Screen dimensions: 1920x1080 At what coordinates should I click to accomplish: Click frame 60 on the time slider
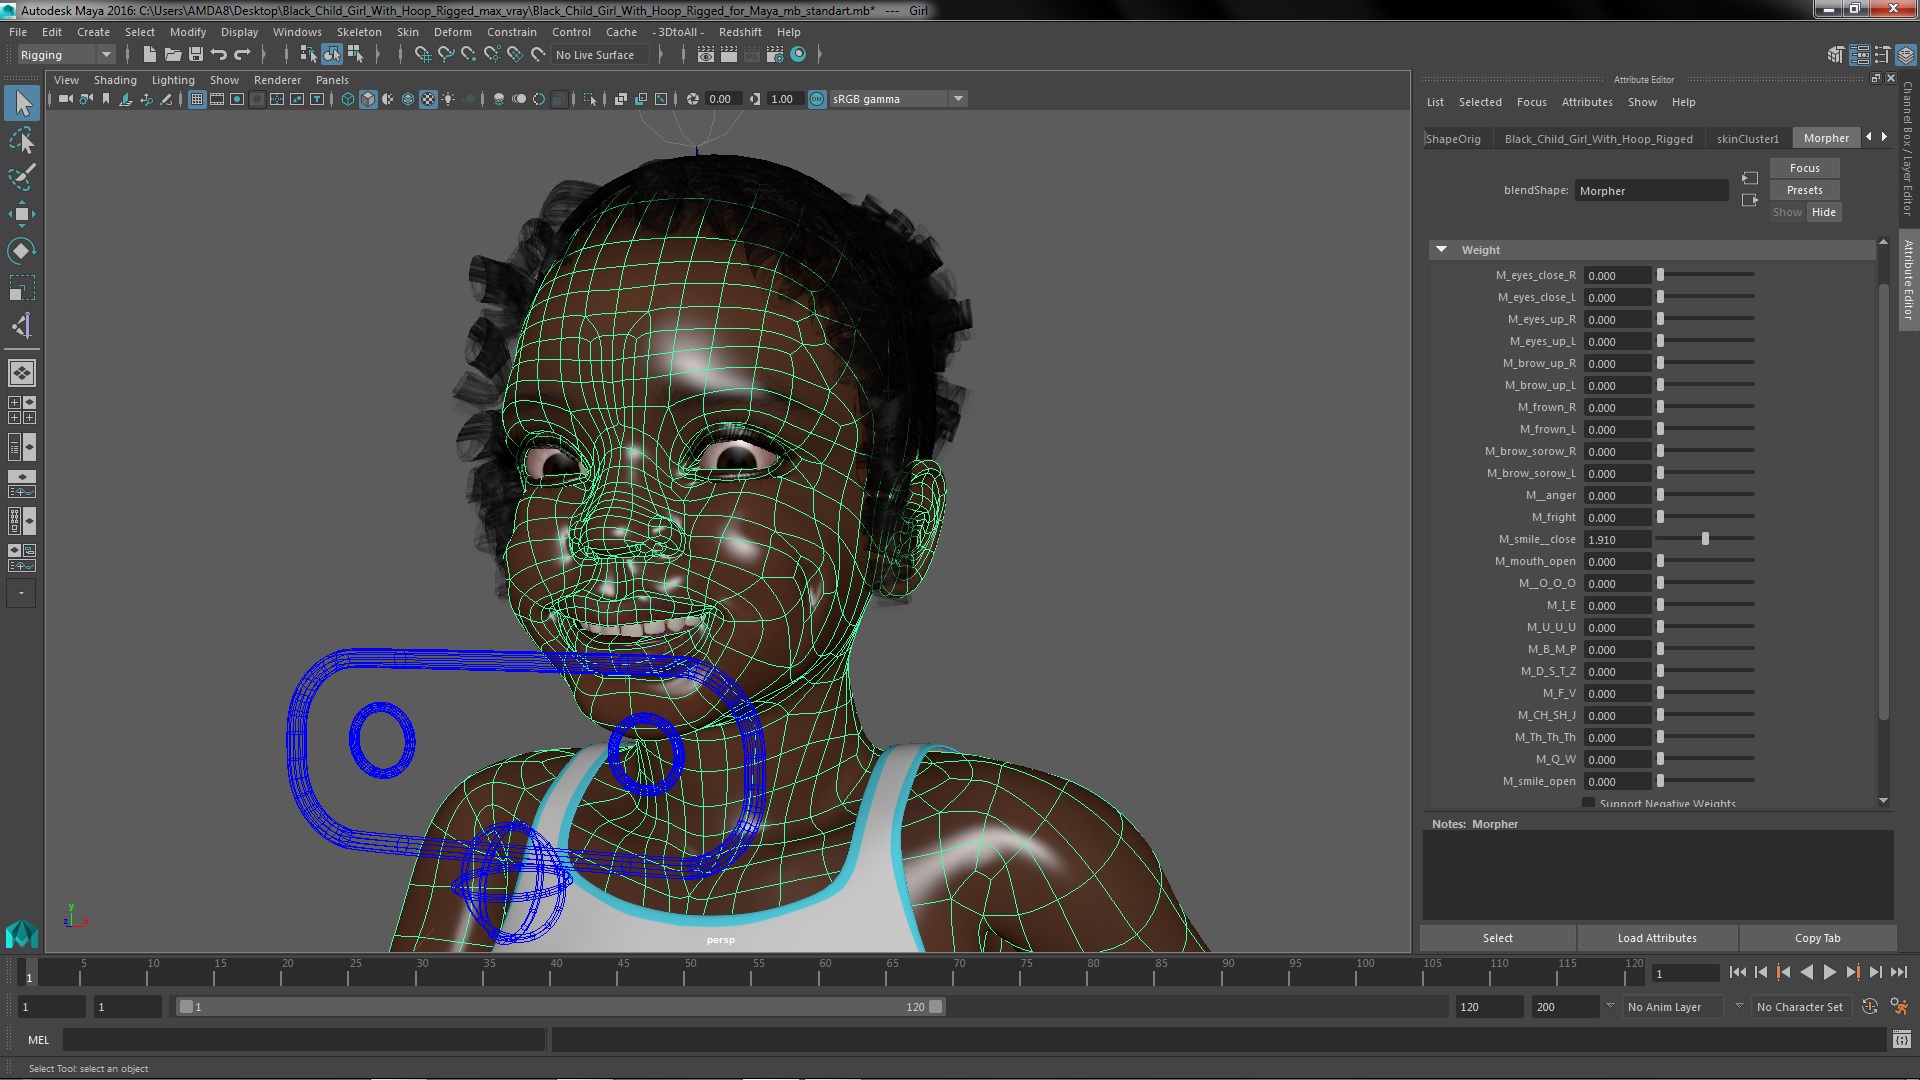coord(825,972)
